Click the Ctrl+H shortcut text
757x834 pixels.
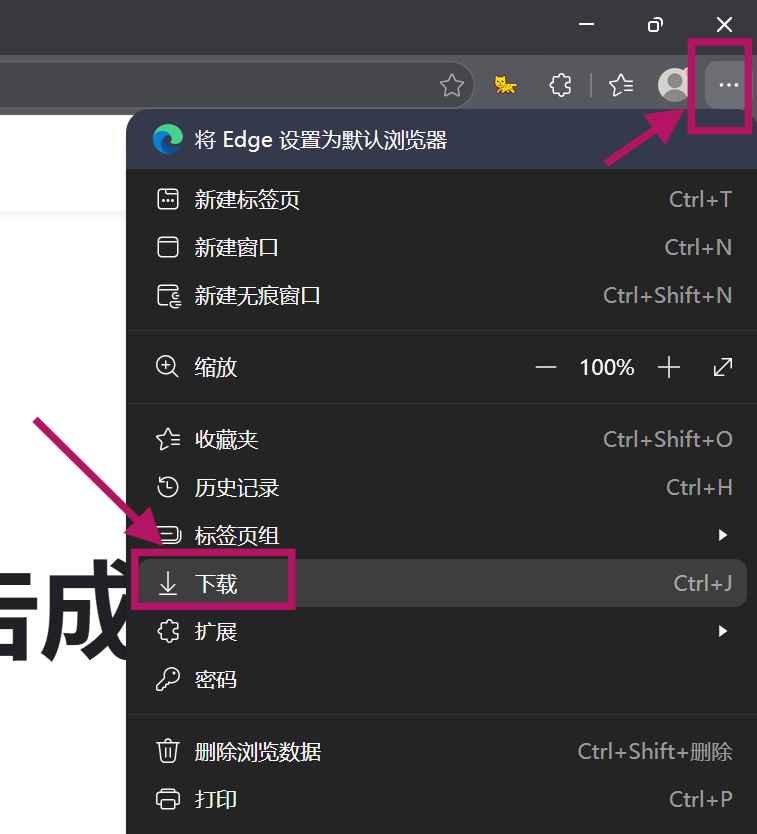click(x=699, y=488)
